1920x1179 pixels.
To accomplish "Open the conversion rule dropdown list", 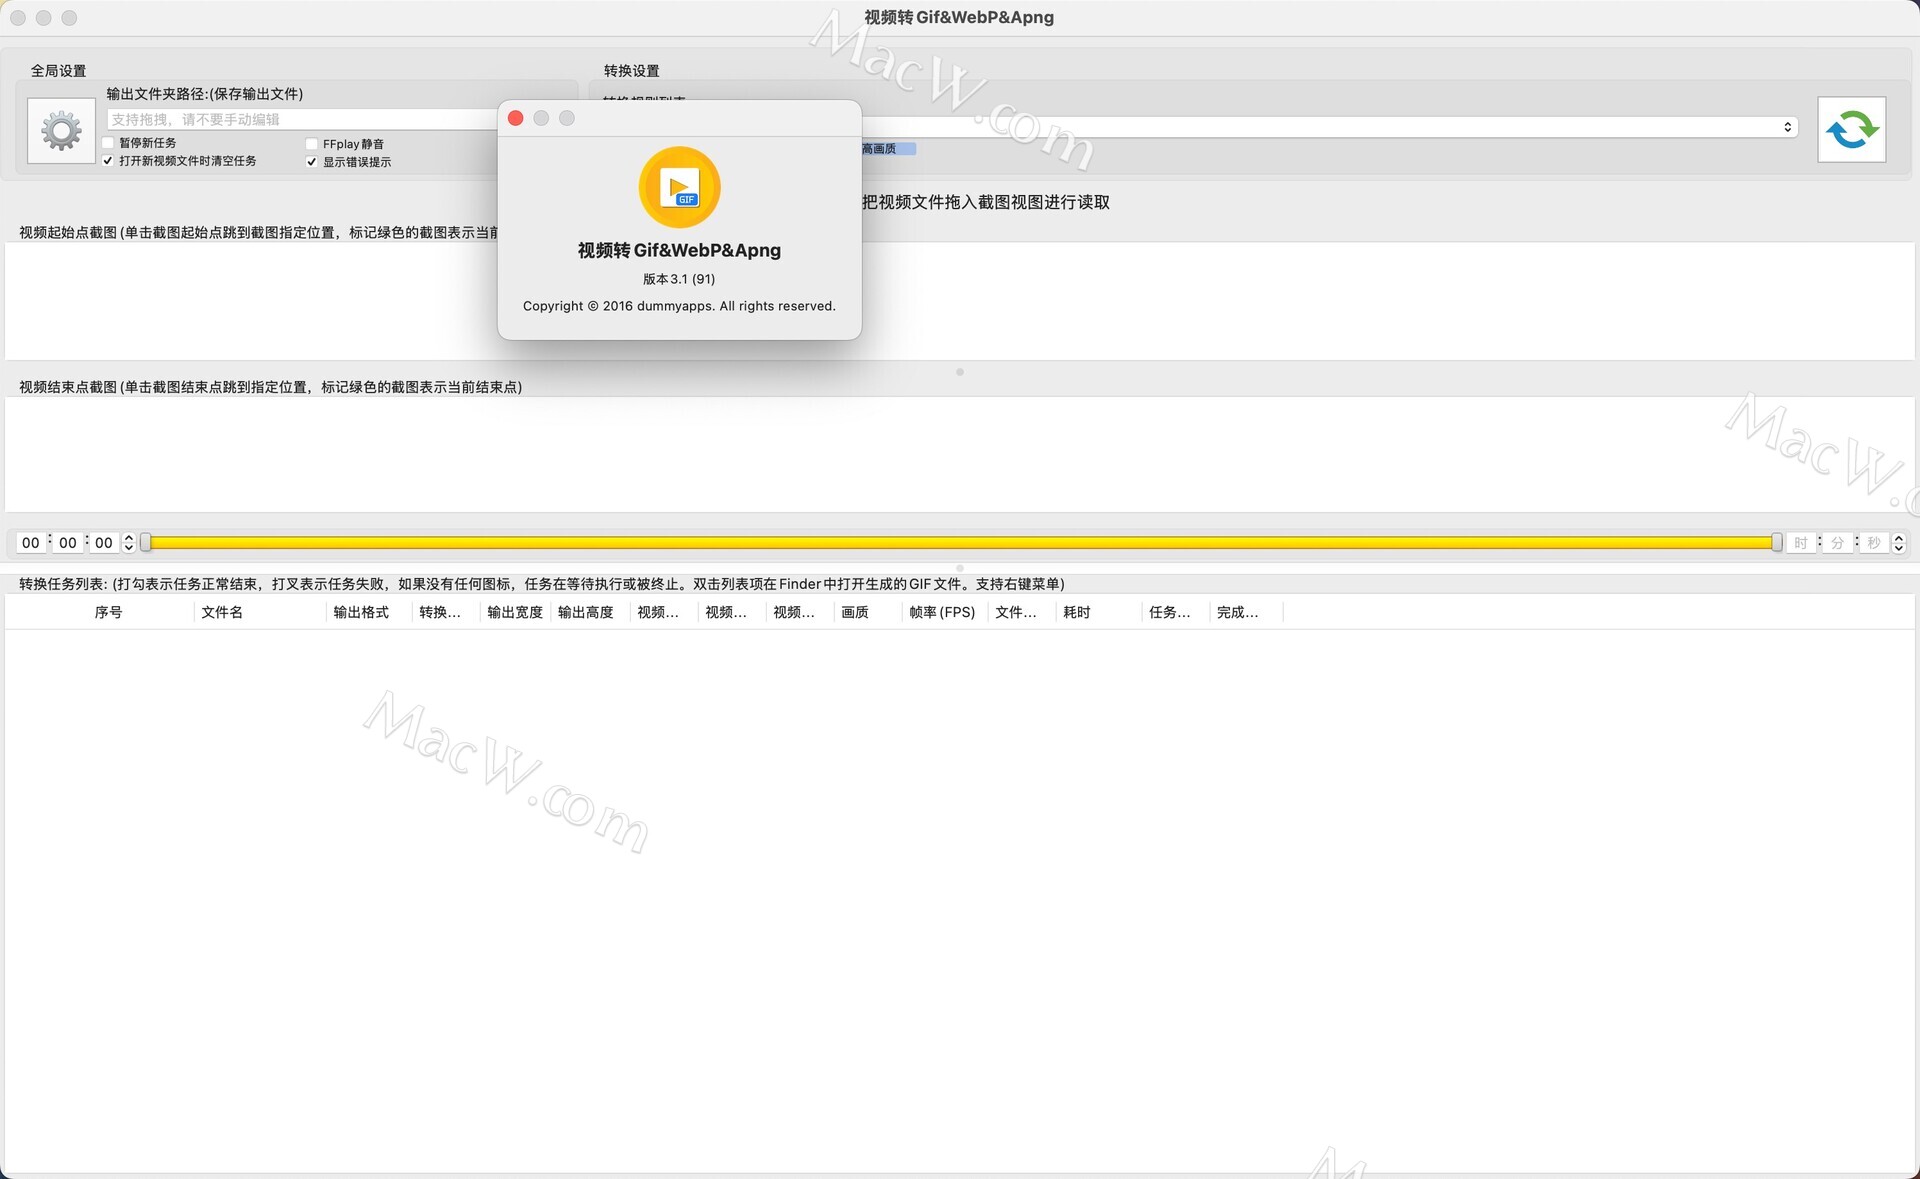I will pos(1786,127).
